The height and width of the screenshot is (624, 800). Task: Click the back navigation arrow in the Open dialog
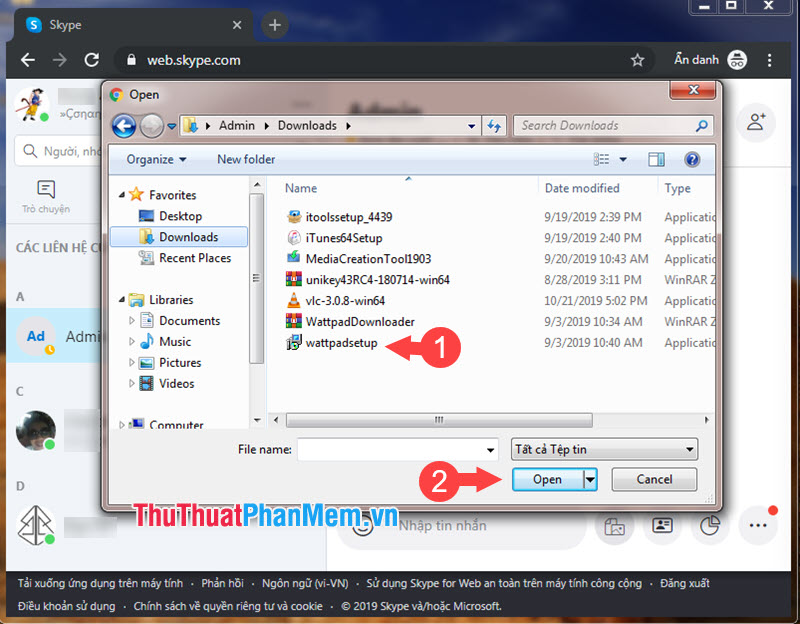pyautogui.click(x=121, y=125)
